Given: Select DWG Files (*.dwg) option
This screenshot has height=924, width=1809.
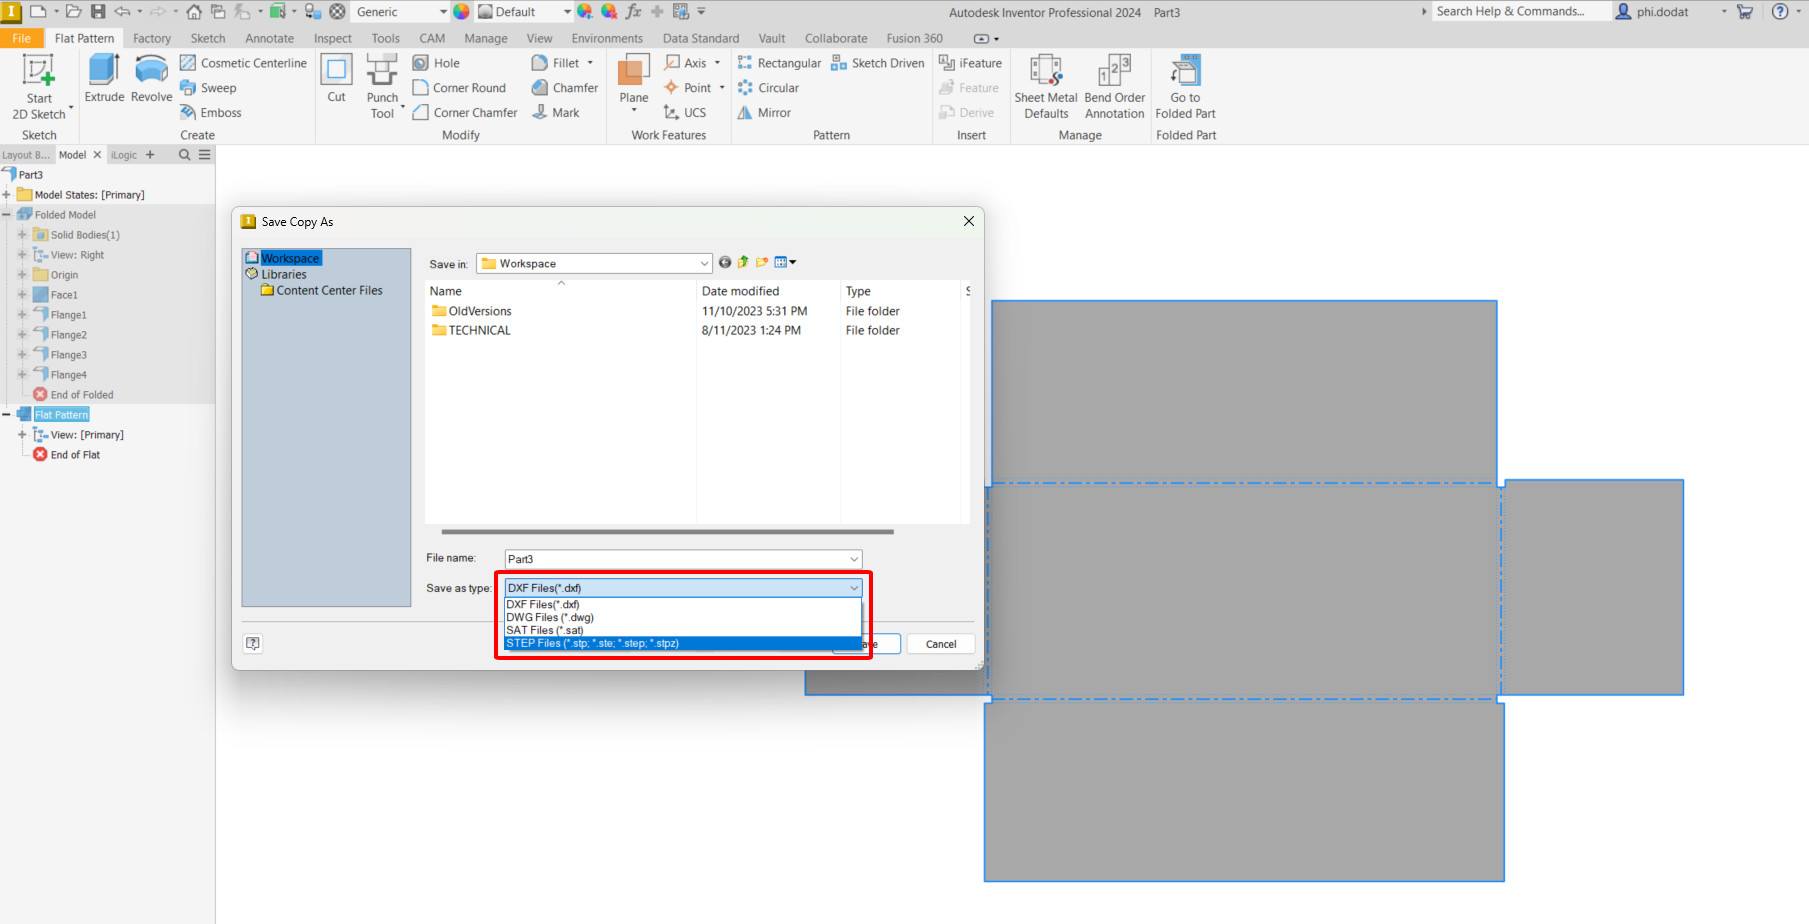Looking at the screenshot, I should pos(682,618).
